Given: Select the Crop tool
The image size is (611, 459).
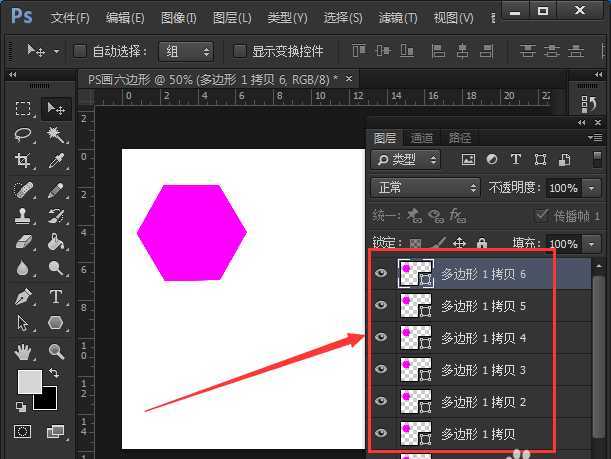Looking at the screenshot, I should click(23, 161).
